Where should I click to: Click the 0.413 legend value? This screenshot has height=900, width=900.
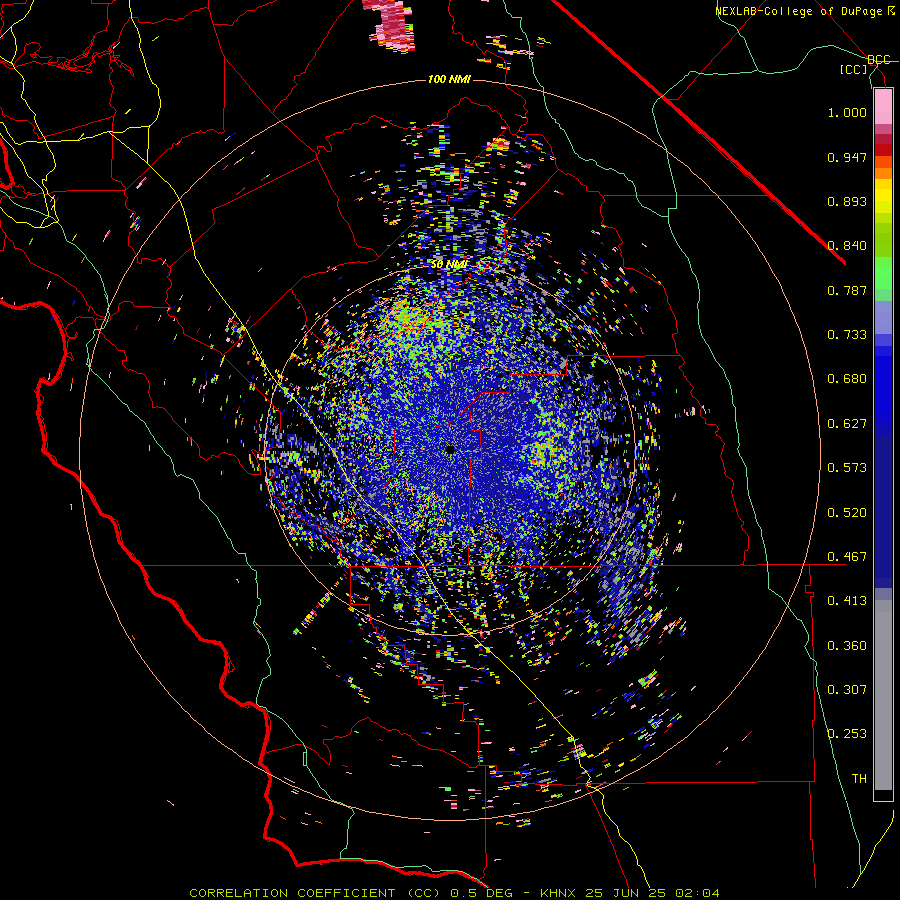click(847, 601)
